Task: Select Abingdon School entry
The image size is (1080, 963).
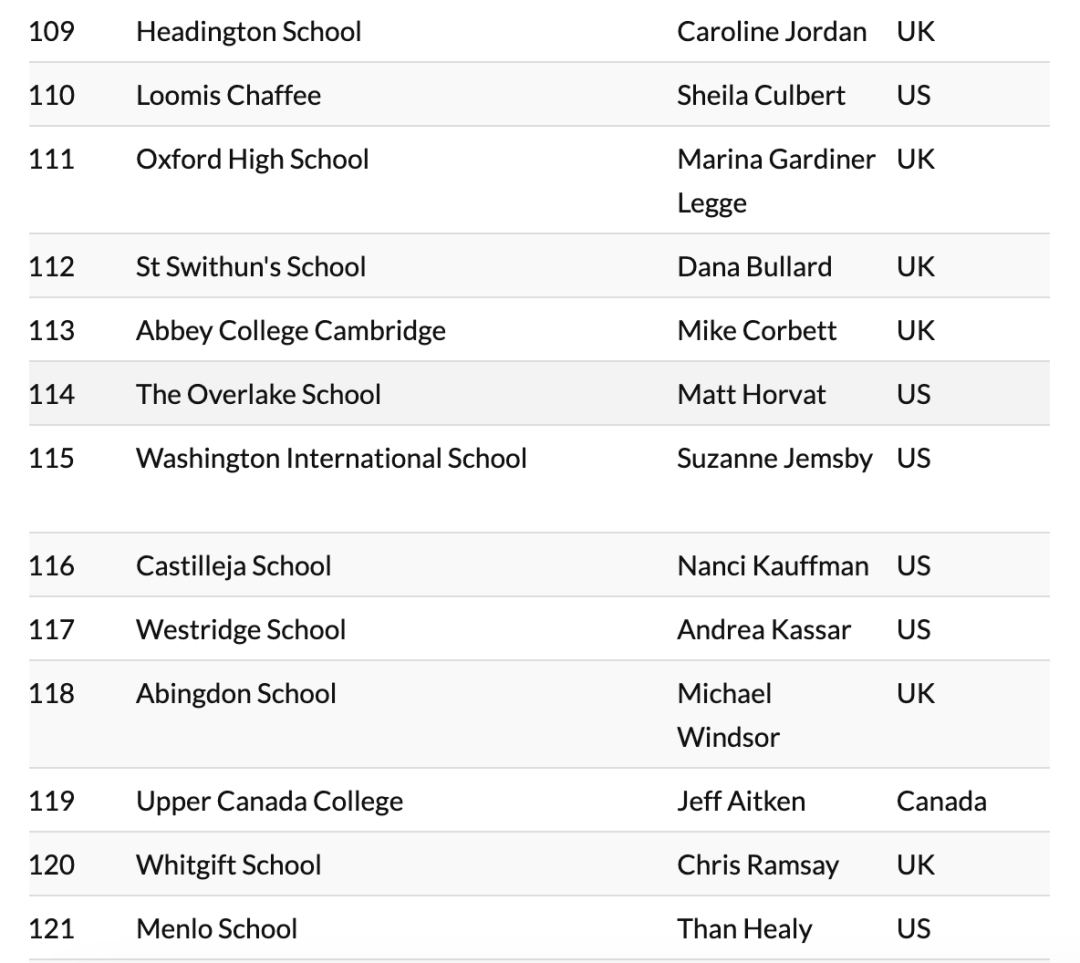Action: tap(236, 694)
